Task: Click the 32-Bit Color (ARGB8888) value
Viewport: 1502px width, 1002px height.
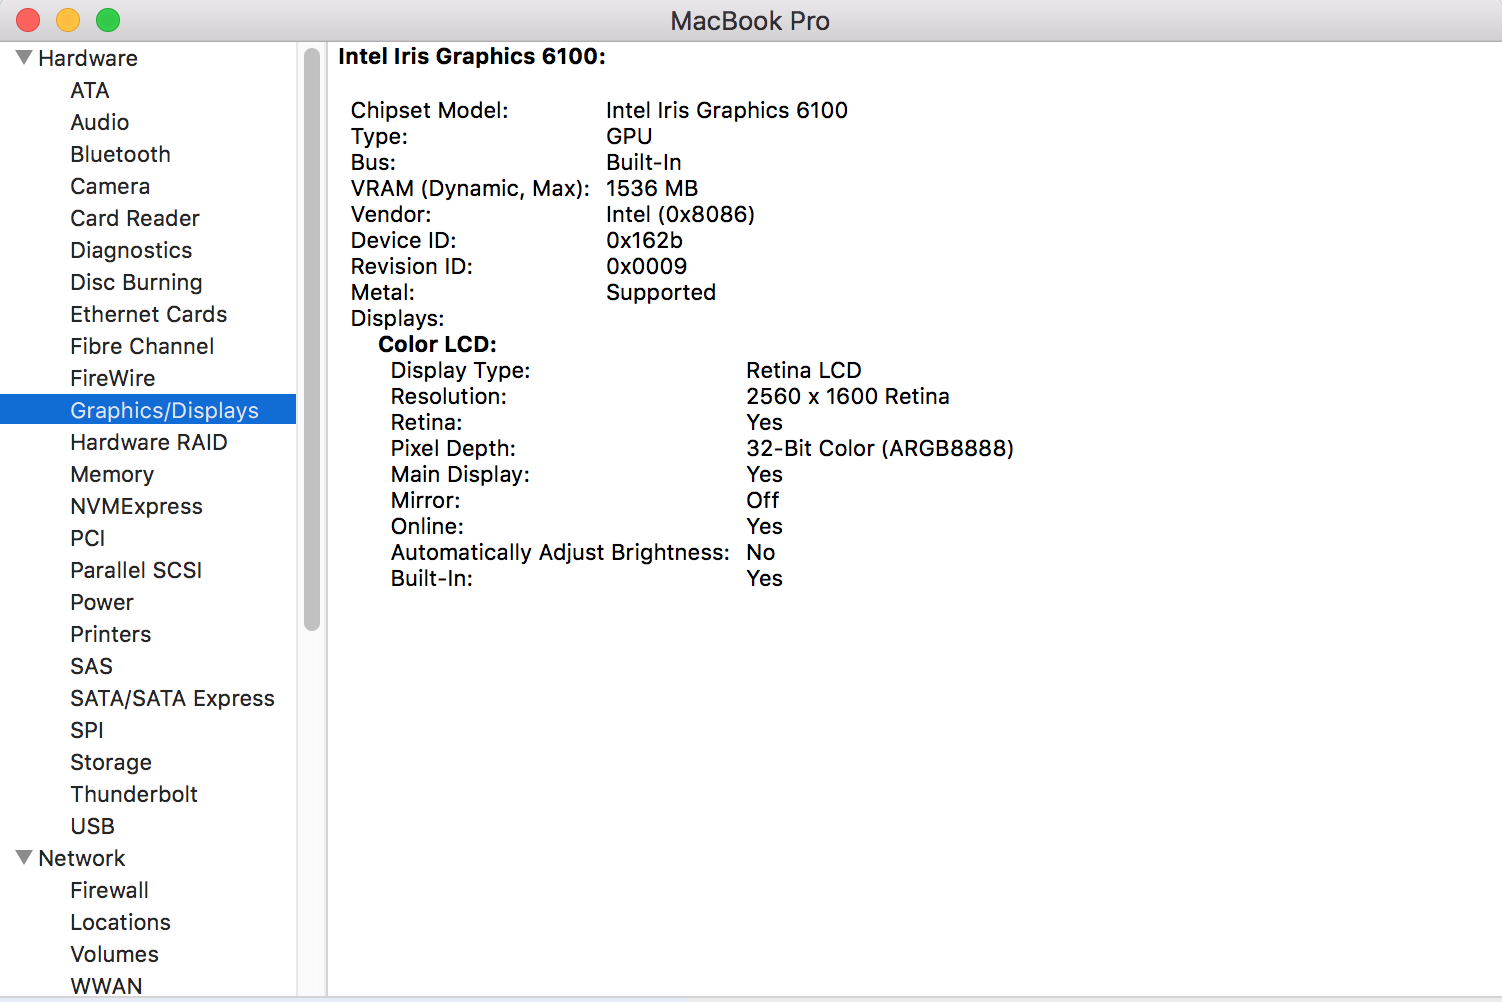Action: pos(880,448)
